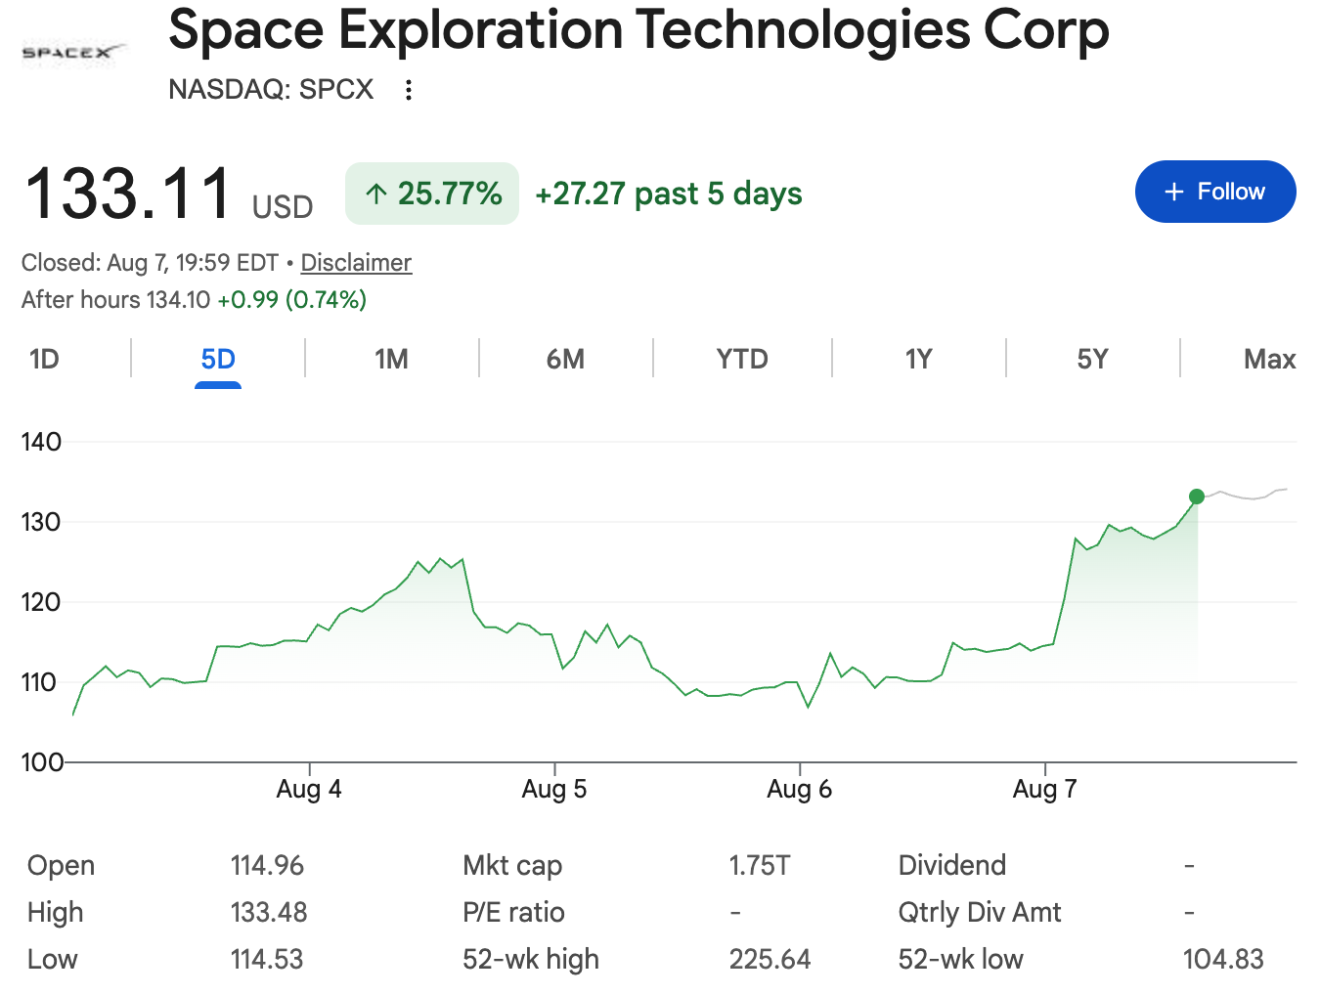Follow the SPCX stock
The image size is (1320, 995).
[1215, 191]
